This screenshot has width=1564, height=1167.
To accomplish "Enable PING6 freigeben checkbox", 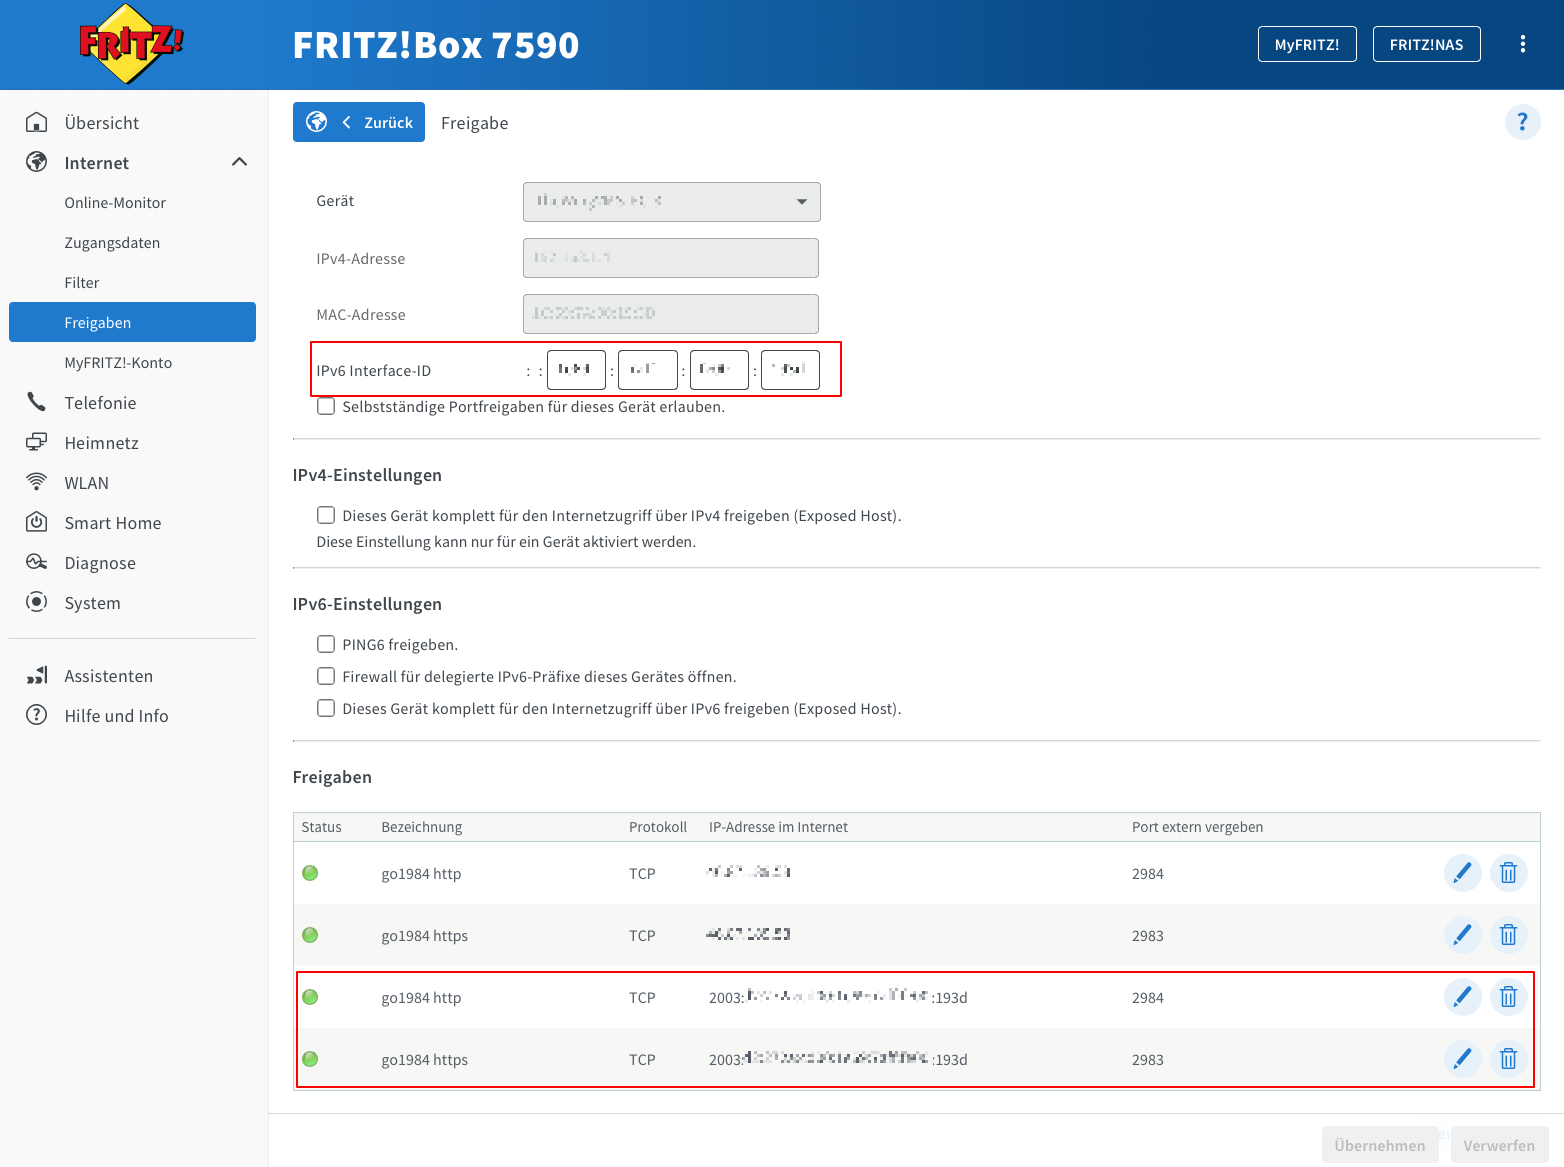I will click(x=326, y=644).
